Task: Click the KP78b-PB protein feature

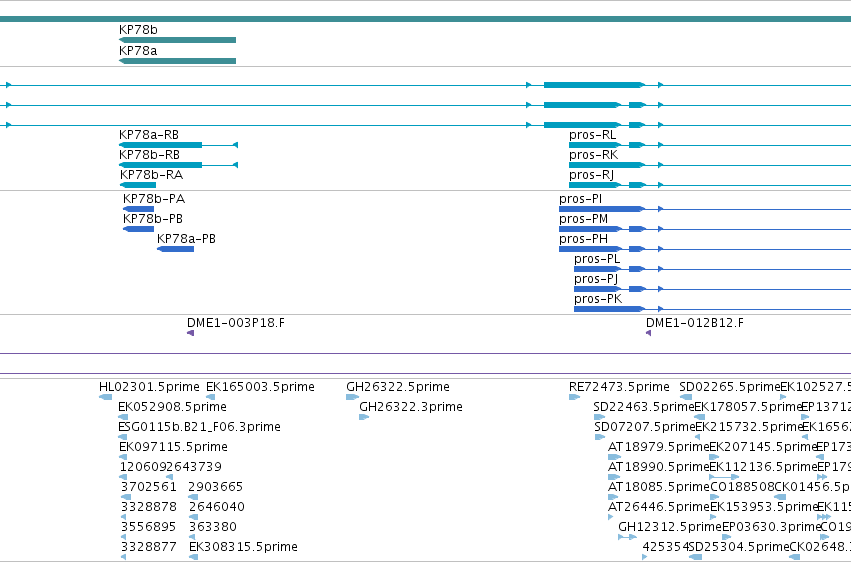Action: [x=138, y=229]
